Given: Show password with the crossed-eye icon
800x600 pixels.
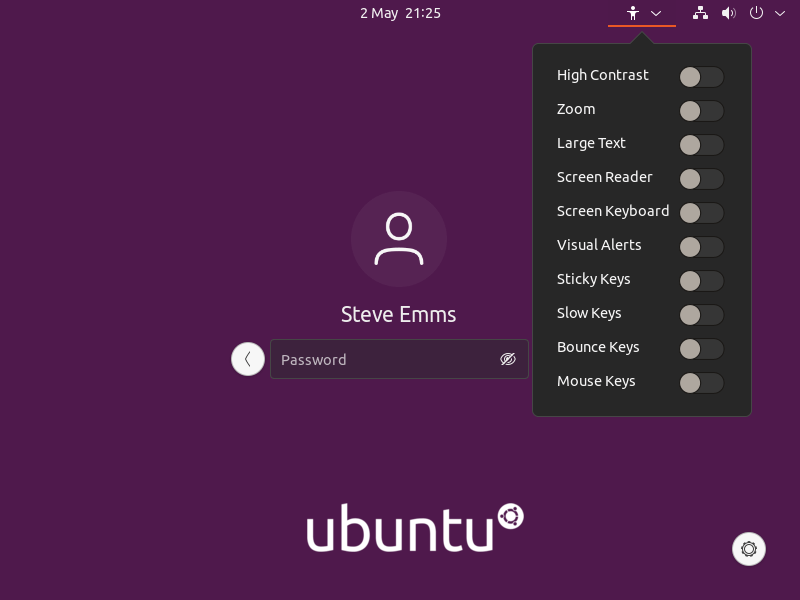Looking at the screenshot, I should 508,359.
